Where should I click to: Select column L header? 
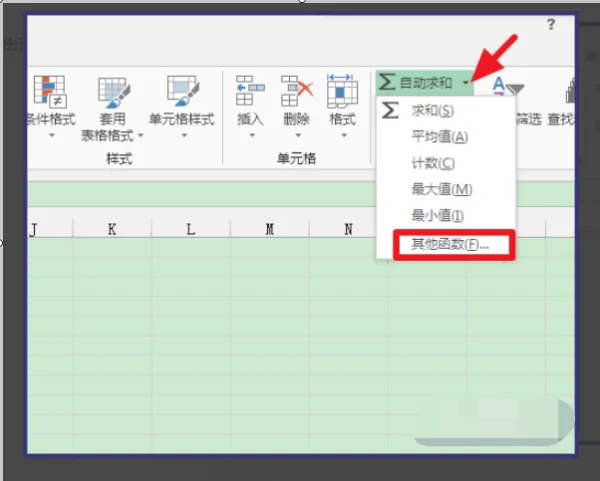point(191,229)
